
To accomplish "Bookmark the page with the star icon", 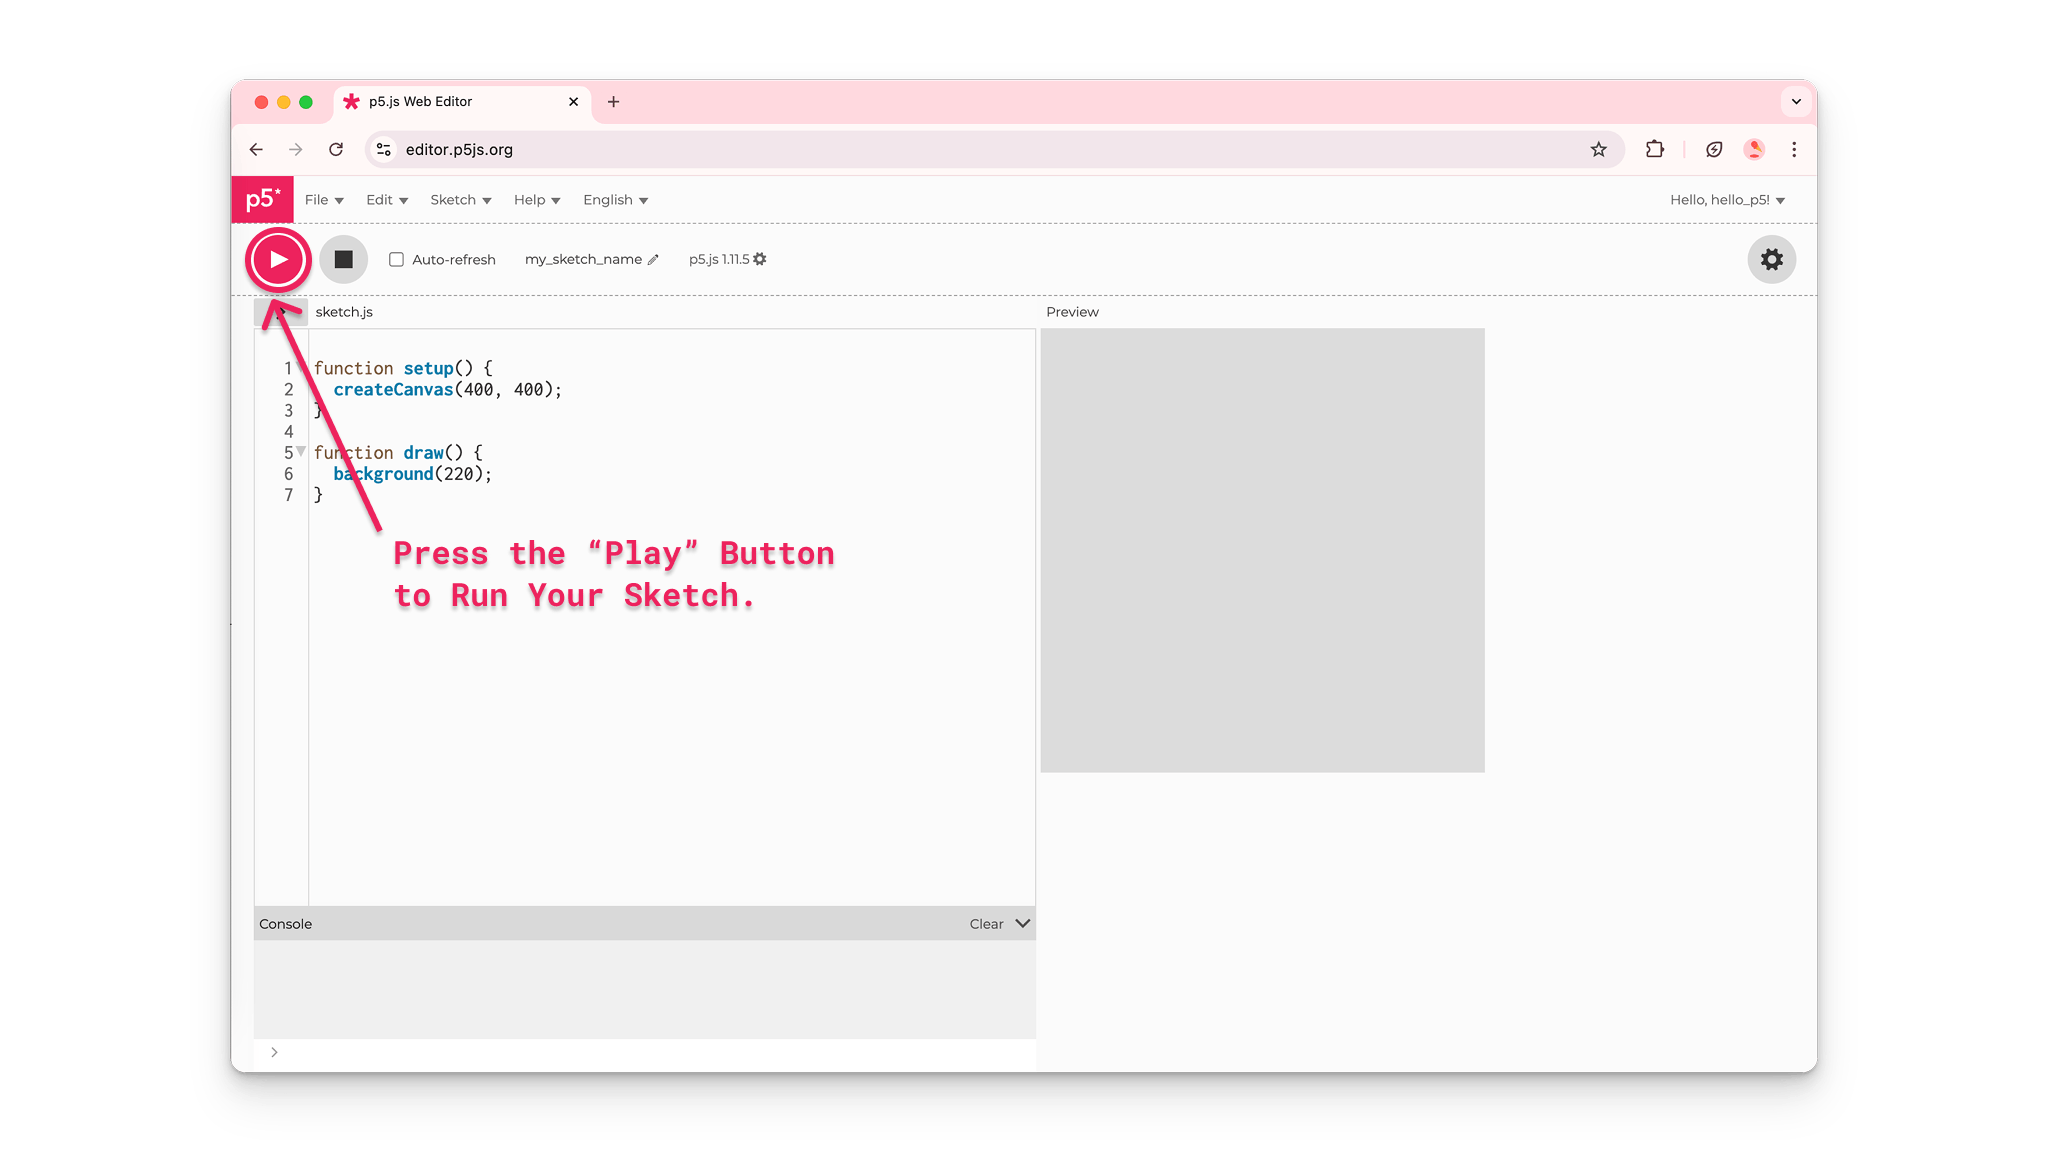I will pos(1600,149).
